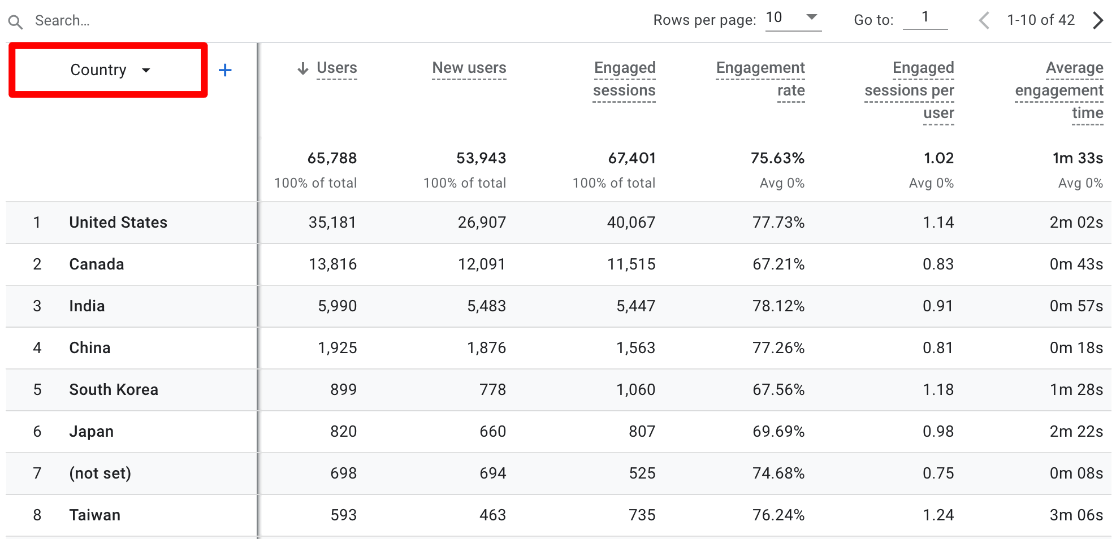
Task: Sort by Engaged sessions column header
Action: [624, 79]
